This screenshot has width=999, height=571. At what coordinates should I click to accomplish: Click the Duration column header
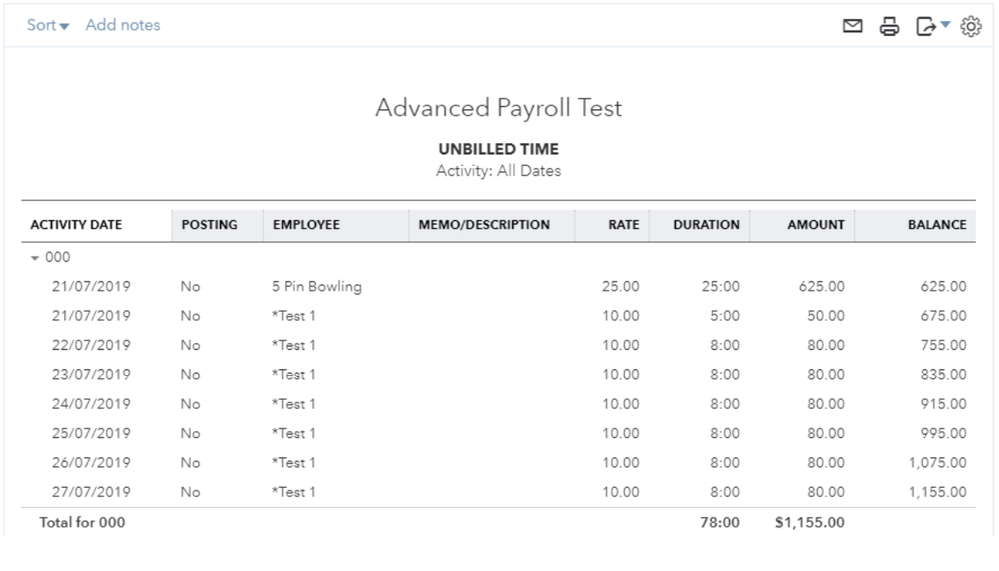coord(706,225)
